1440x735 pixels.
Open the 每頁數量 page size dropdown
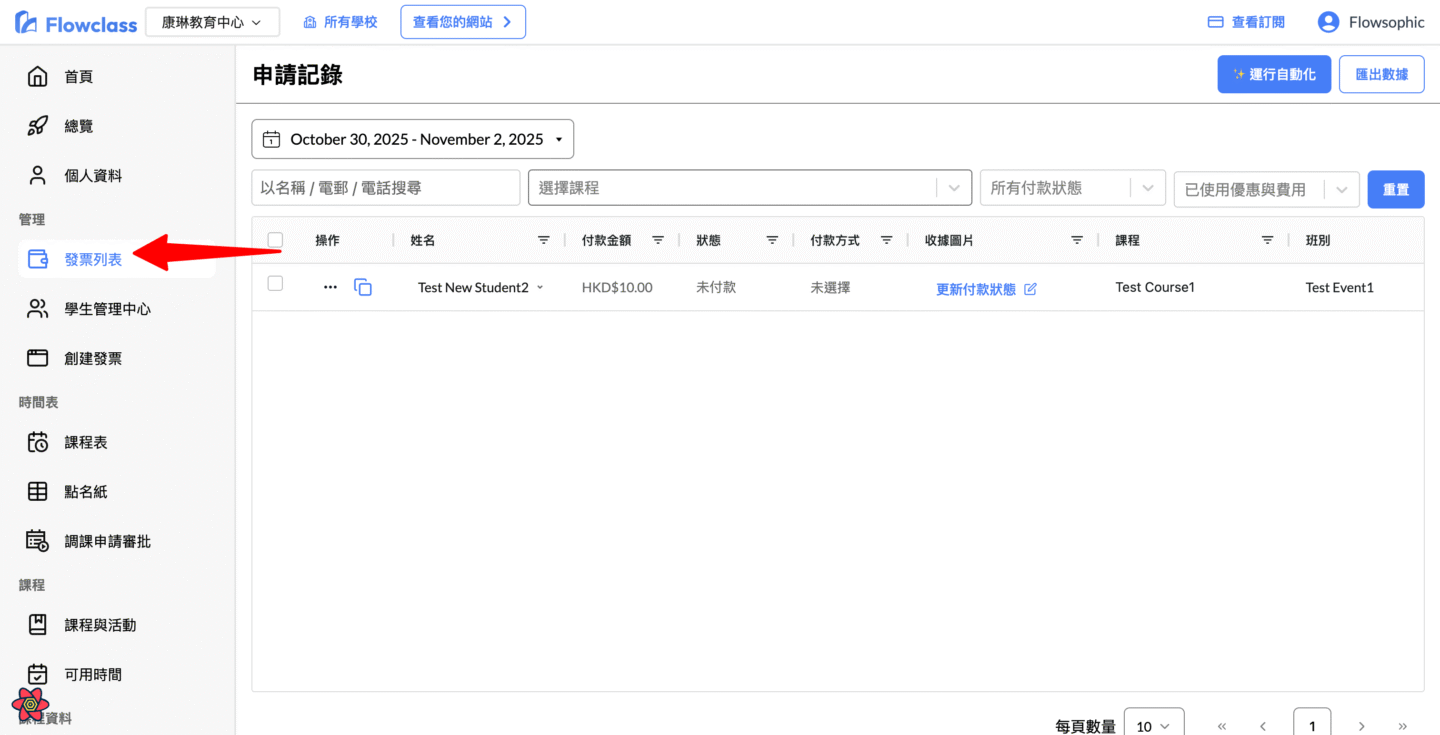click(1153, 726)
